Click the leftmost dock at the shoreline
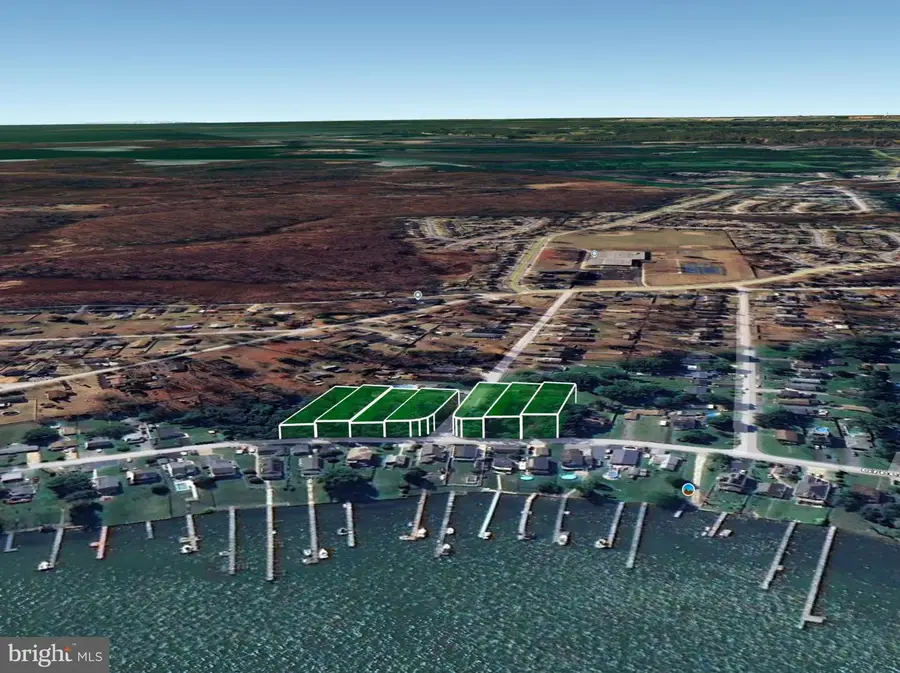Image resolution: width=900 pixels, height=673 pixels. 10,541
